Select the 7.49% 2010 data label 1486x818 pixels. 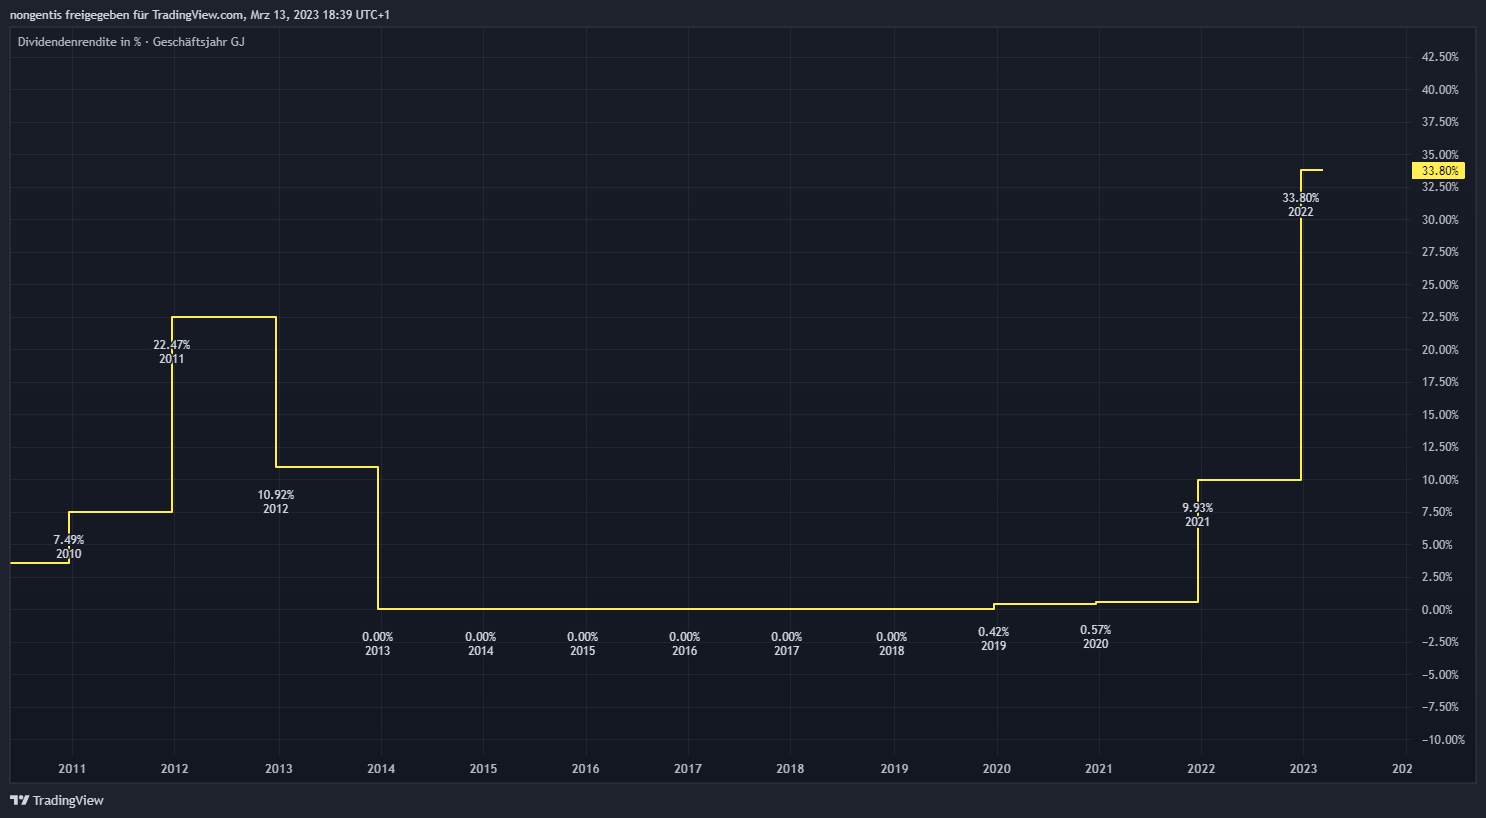click(69, 547)
